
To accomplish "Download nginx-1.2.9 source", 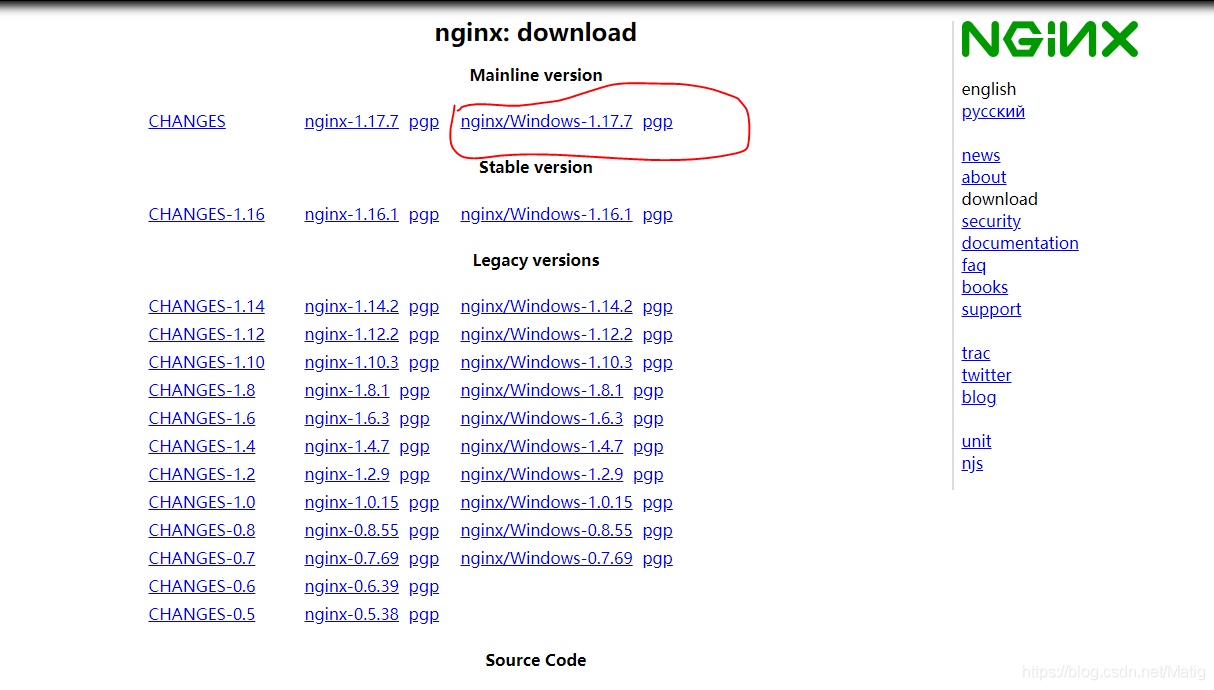I will point(347,474).
